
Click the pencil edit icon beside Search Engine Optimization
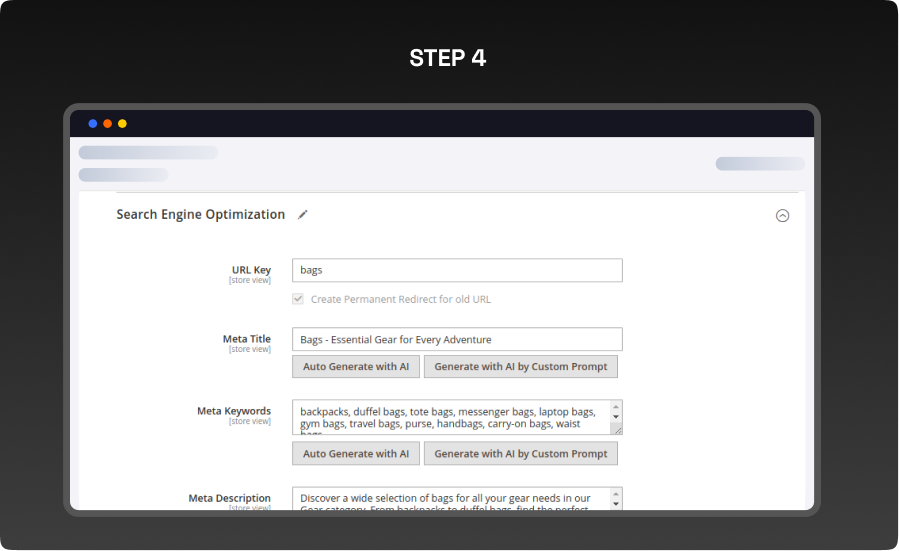coord(303,214)
